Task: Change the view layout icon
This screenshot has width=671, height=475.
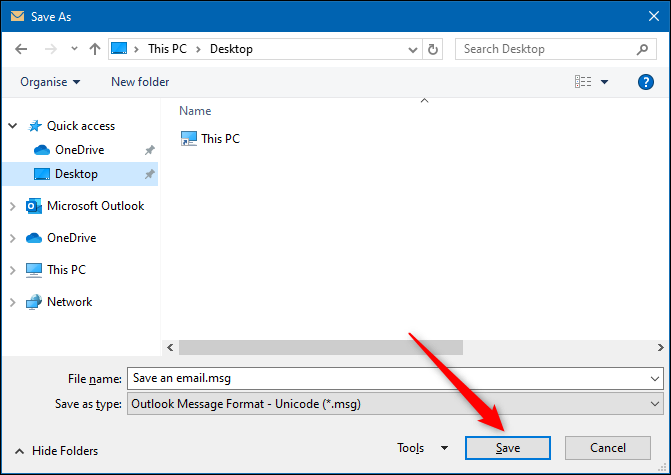Action: (583, 81)
